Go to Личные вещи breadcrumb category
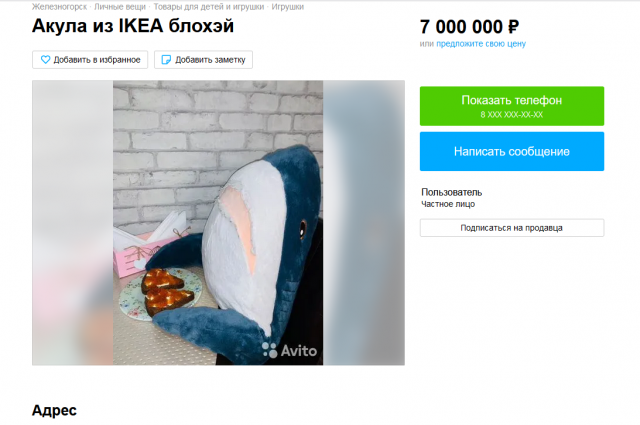 tap(120, 7)
